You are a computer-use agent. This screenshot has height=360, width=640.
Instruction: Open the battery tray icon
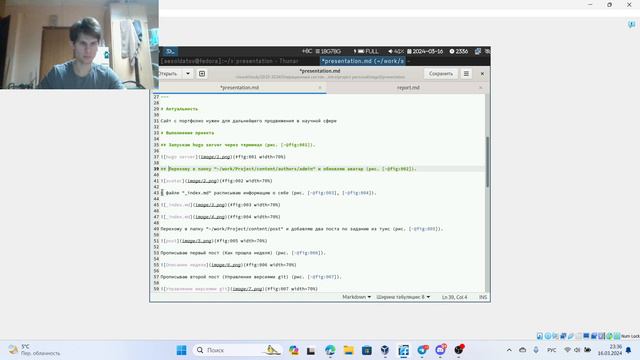(587, 350)
